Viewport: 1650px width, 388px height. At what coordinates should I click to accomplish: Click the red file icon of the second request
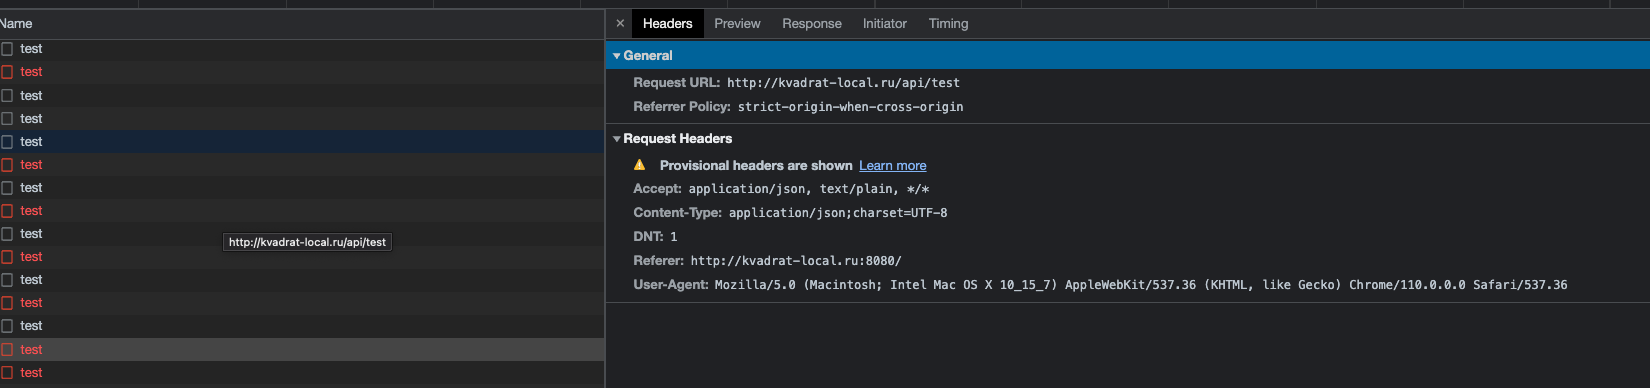(x=7, y=71)
